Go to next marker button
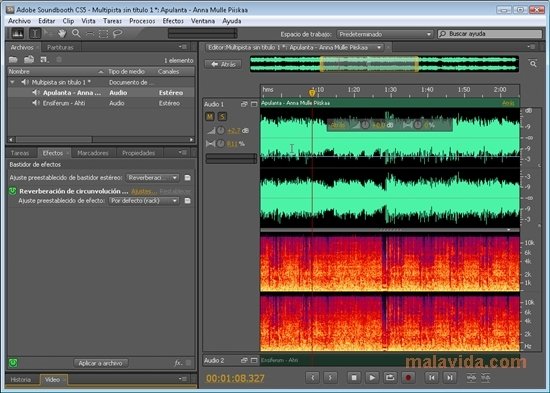Image resolution: width=550 pixels, height=393 pixels. coord(449,378)
